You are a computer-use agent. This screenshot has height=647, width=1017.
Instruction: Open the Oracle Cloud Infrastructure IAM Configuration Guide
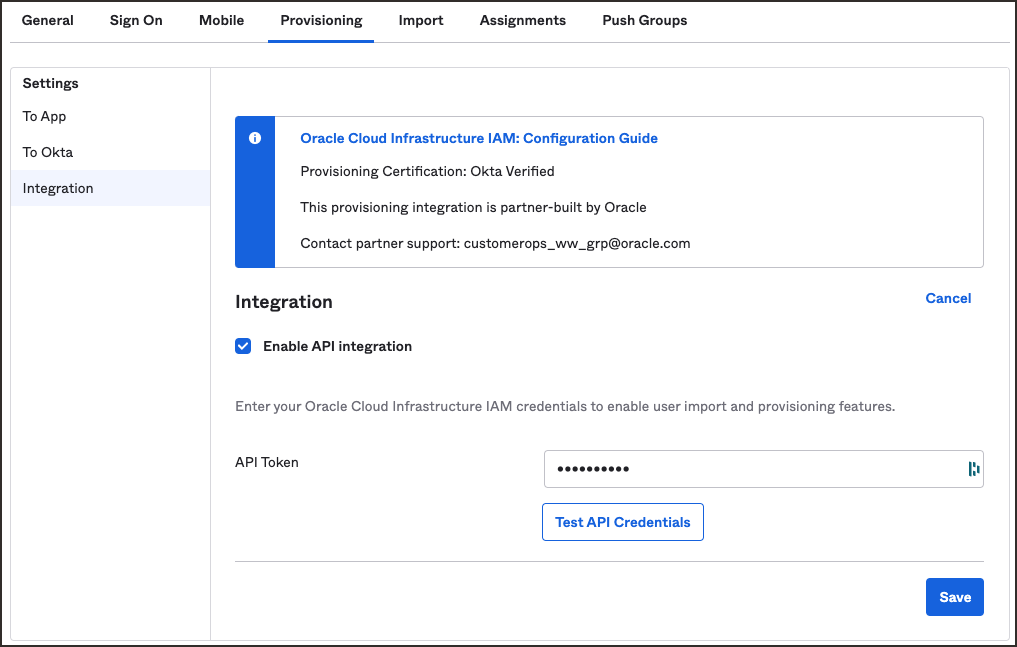pyautogui.click(x=478, y=138)
